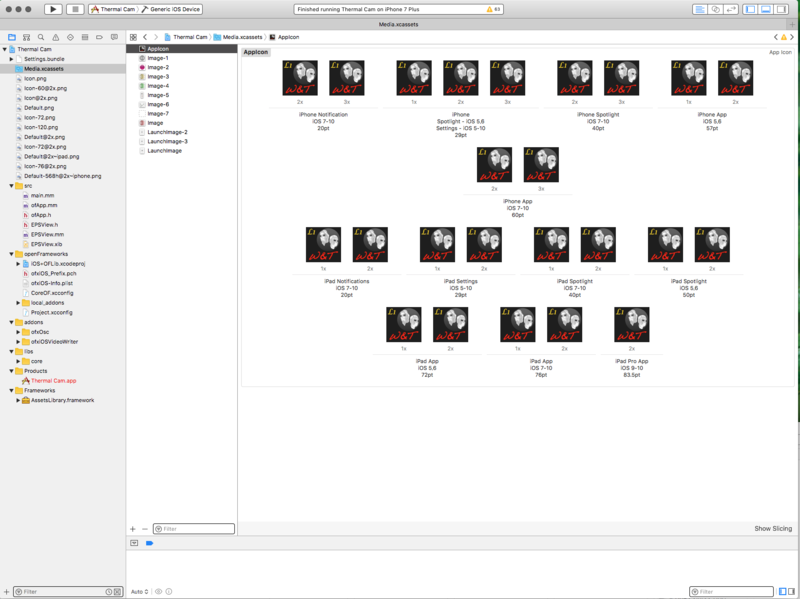The width and height of the screenshot is (800, 599).
Task: Click the warning count badge in activity bar
Action: [x=493, y=9]
